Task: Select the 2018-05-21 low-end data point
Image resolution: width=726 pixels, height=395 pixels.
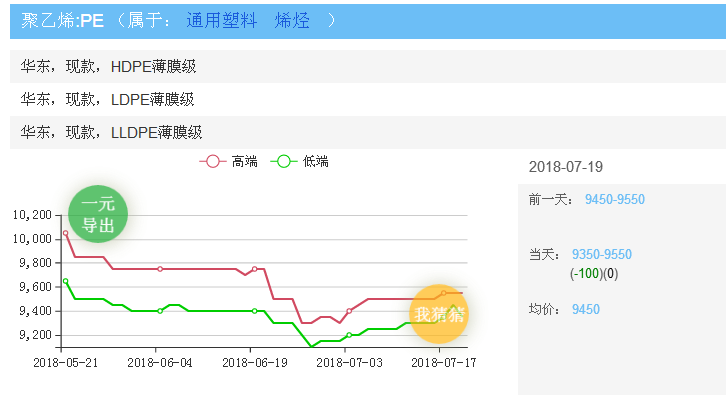Action: [65, 281]
